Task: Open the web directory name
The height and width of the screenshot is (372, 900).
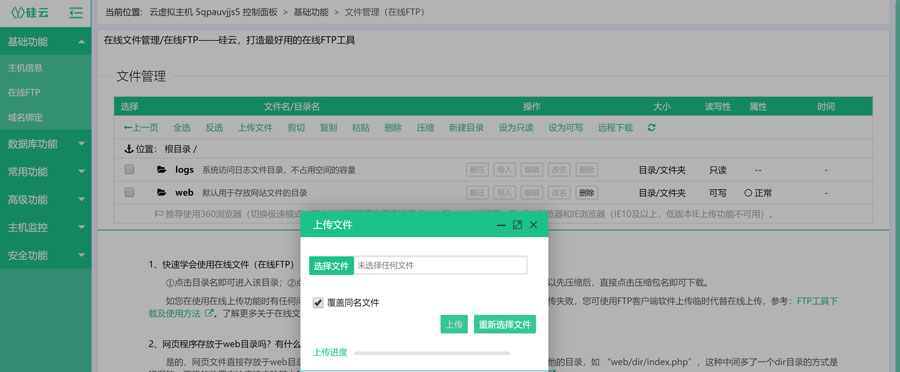Action: (x=184, y=193)
